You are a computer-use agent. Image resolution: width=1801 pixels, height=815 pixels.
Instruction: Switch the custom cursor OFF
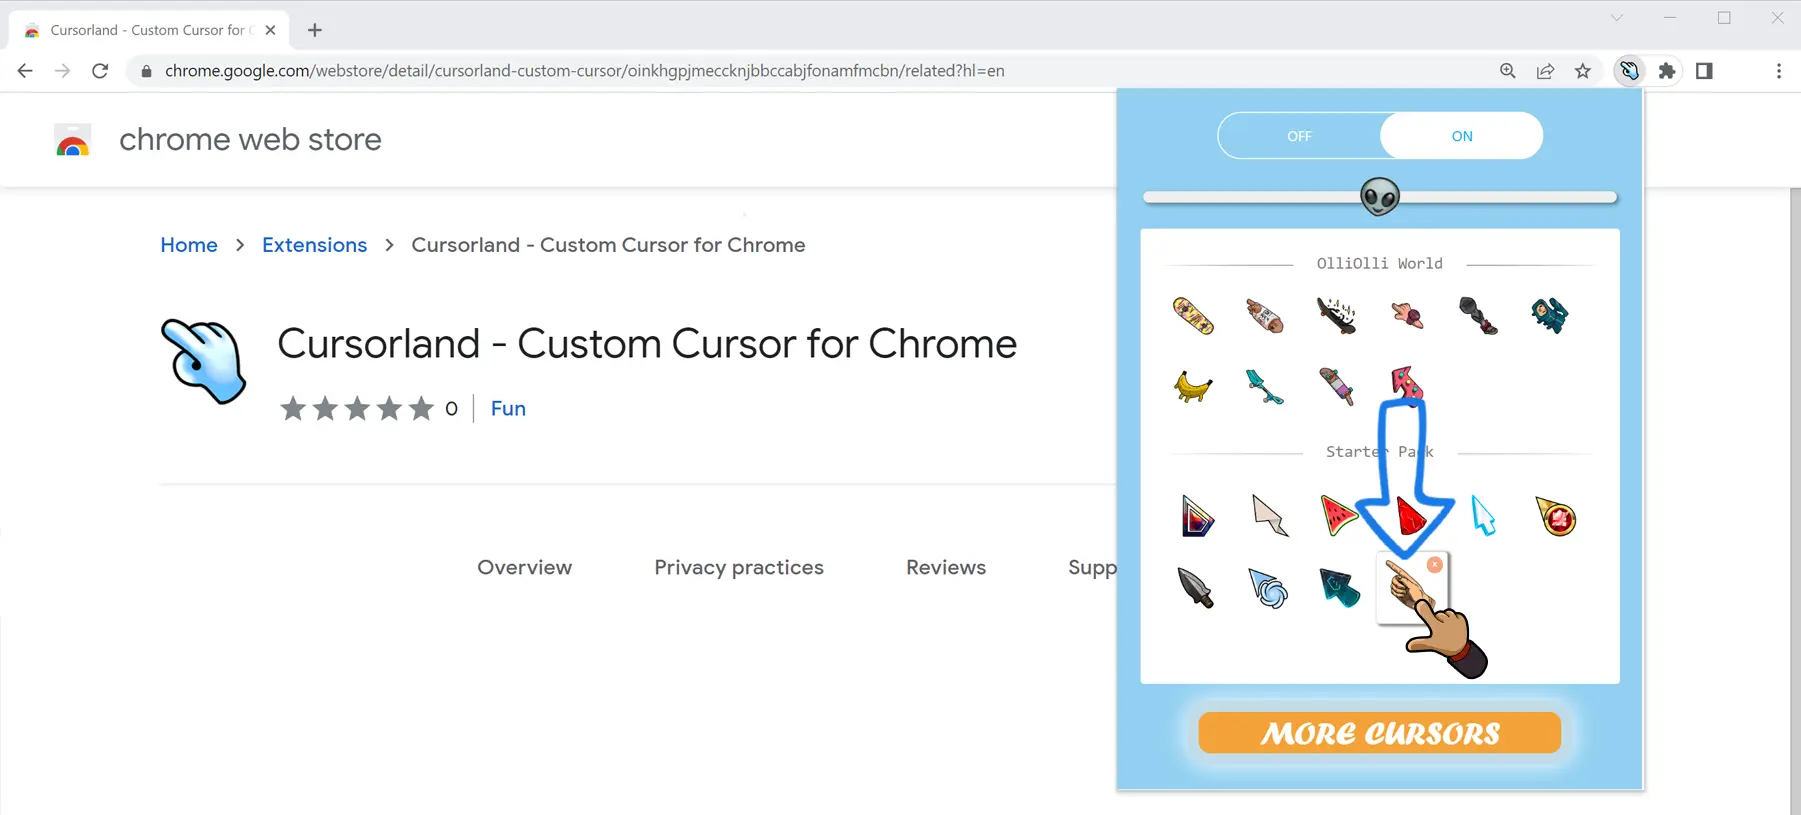point(1299,136)
